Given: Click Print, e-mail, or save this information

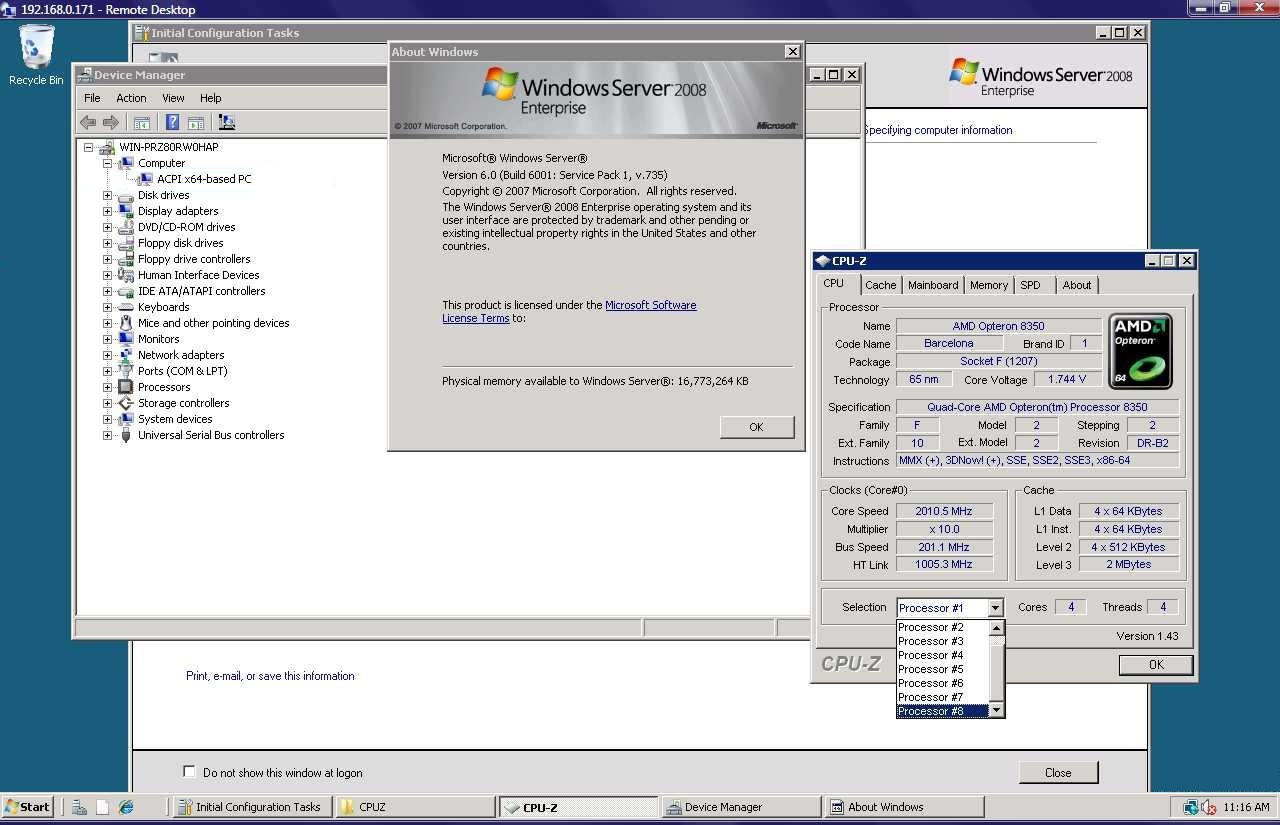Looking at the screenshot, I should point(270,676).
